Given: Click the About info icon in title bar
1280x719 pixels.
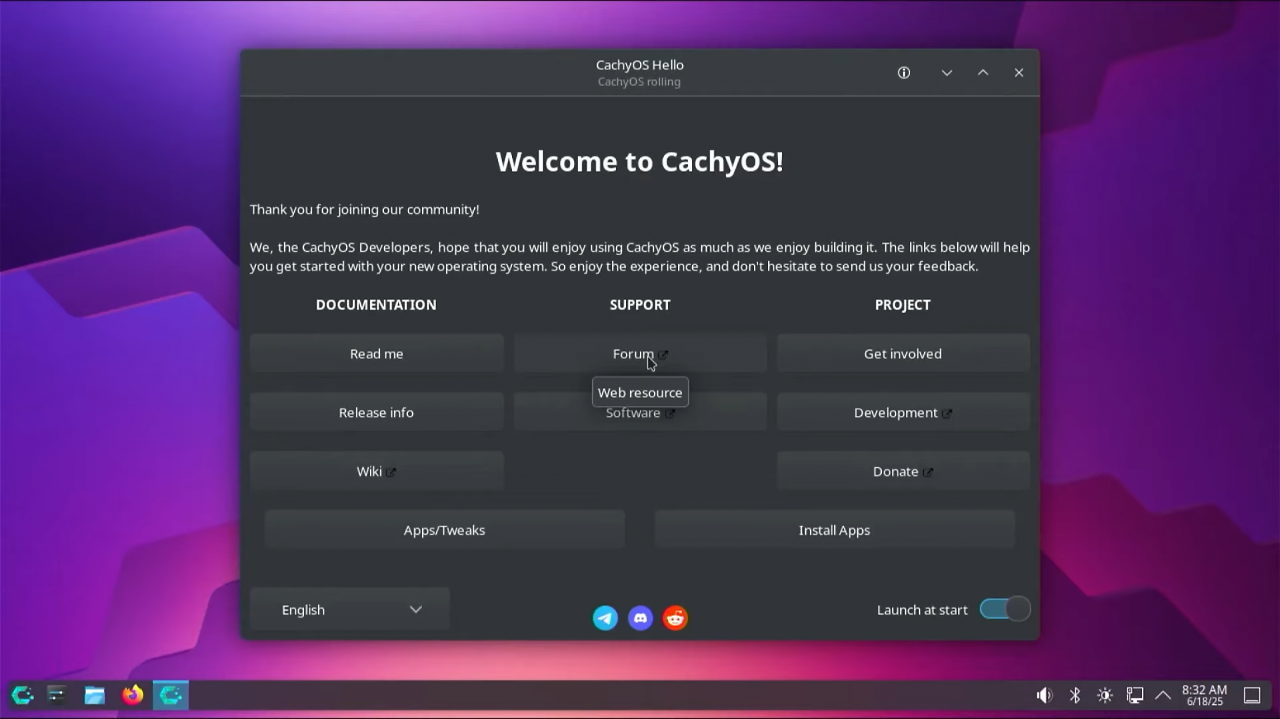Looking at the screenshot, I should pos(904,73).
